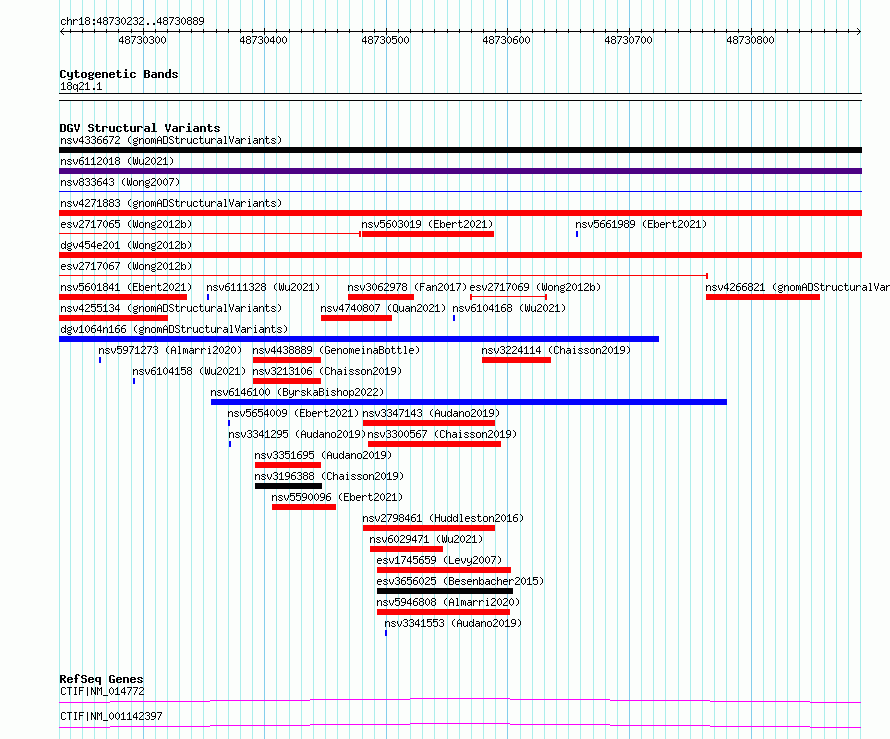Click the Cytogenetic Bands track title
This screenshot has width=890, height=739.
(119, 74)
